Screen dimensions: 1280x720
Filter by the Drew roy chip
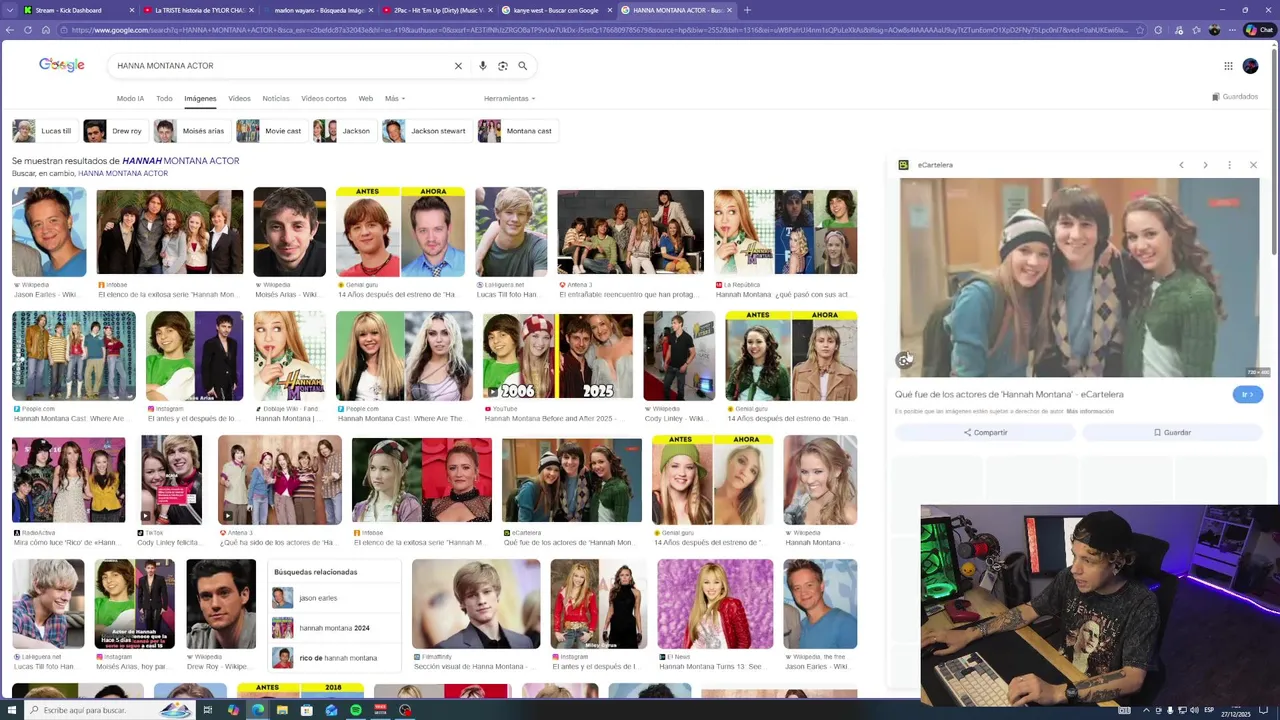(x=114, y=131)
